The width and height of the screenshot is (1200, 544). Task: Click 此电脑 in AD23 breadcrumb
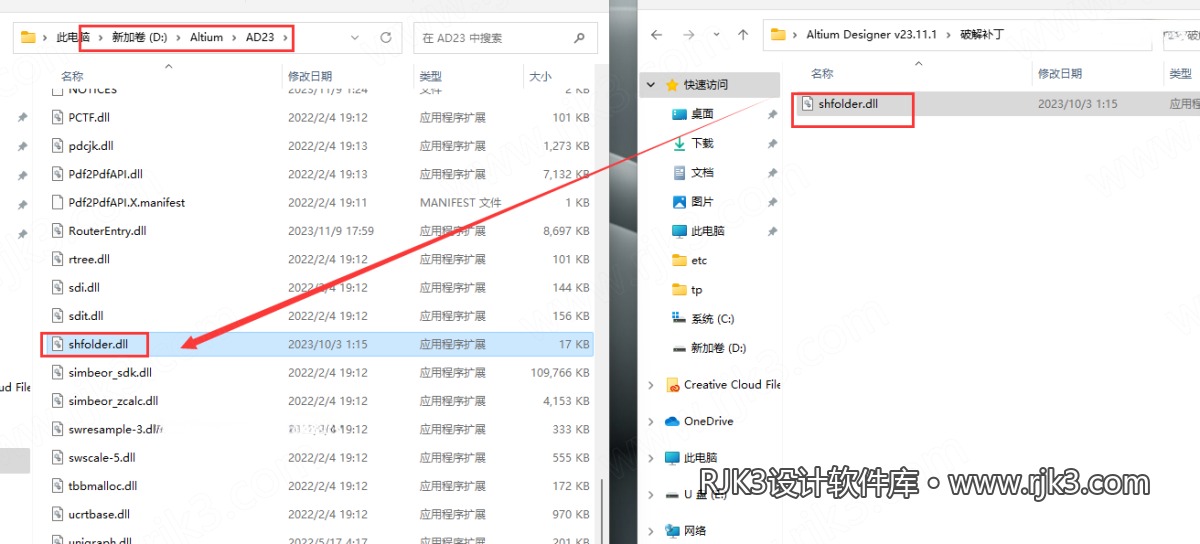(72, 38)
